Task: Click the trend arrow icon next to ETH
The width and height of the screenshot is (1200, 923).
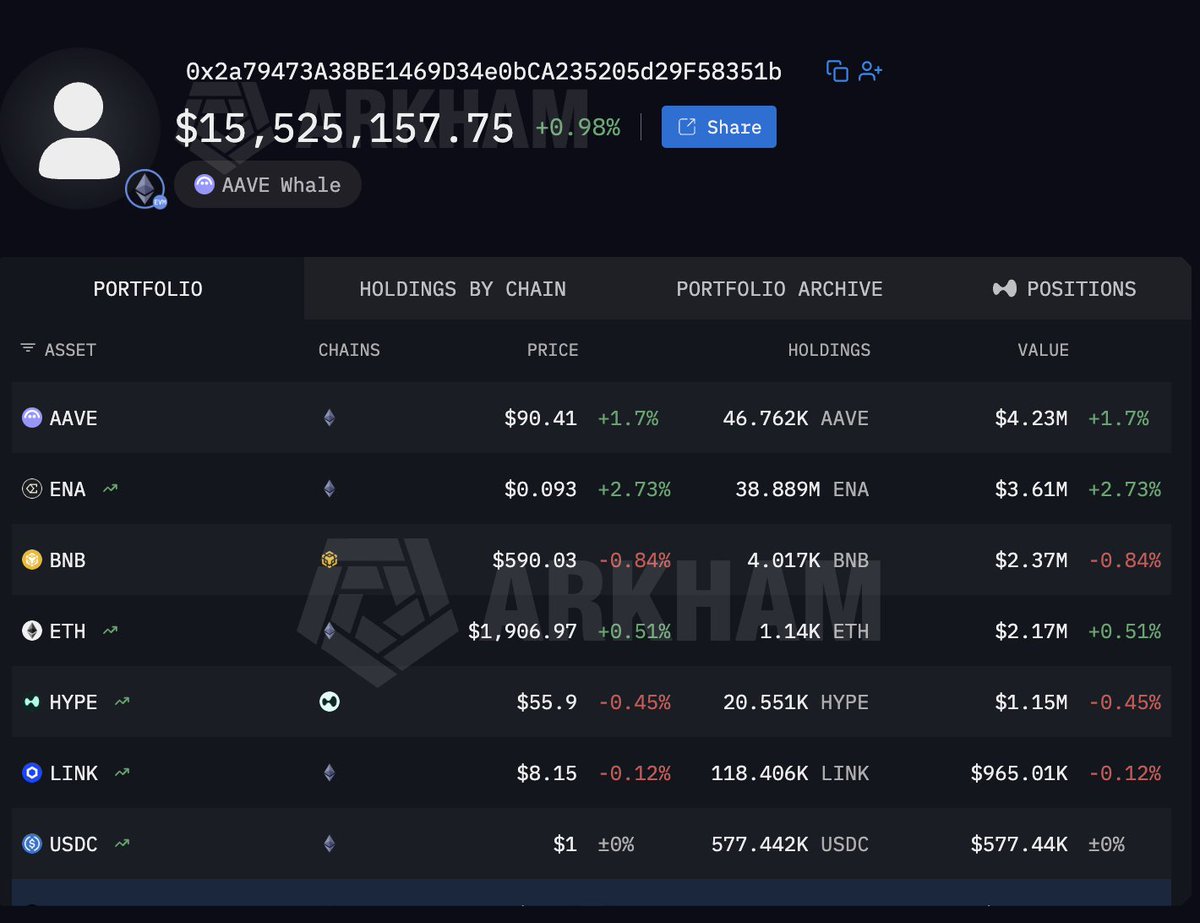Action: (110, 631)
